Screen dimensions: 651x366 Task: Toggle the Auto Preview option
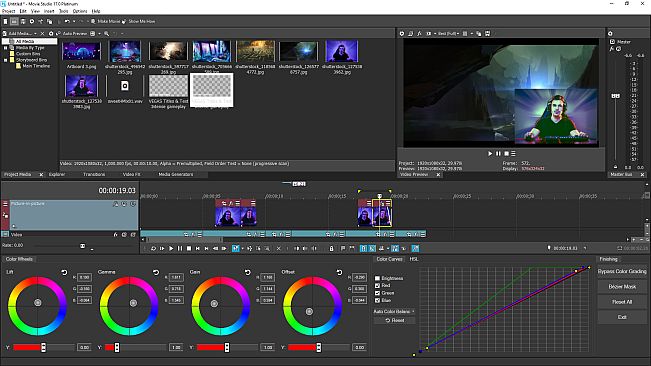(72, 33)
